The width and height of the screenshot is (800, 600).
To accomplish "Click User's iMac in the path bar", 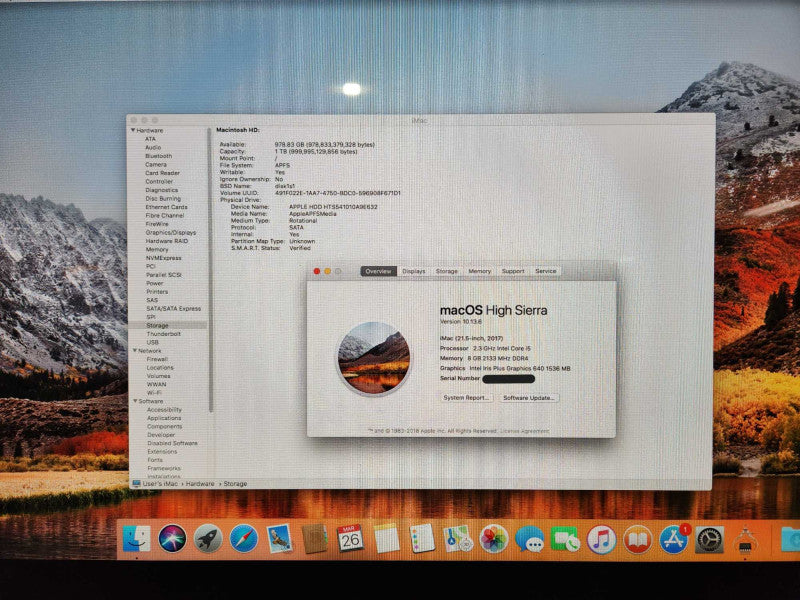I will [x=160, y=484].
